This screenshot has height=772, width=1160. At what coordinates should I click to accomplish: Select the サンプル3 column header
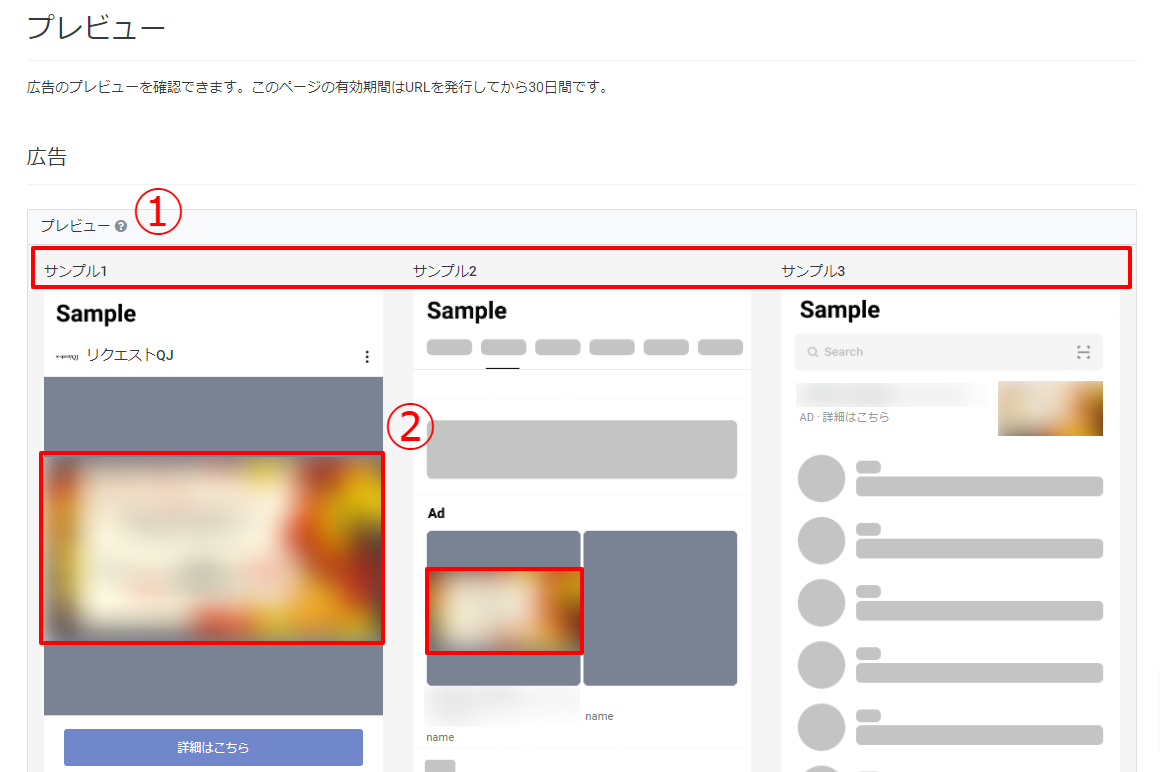(813, 271)
